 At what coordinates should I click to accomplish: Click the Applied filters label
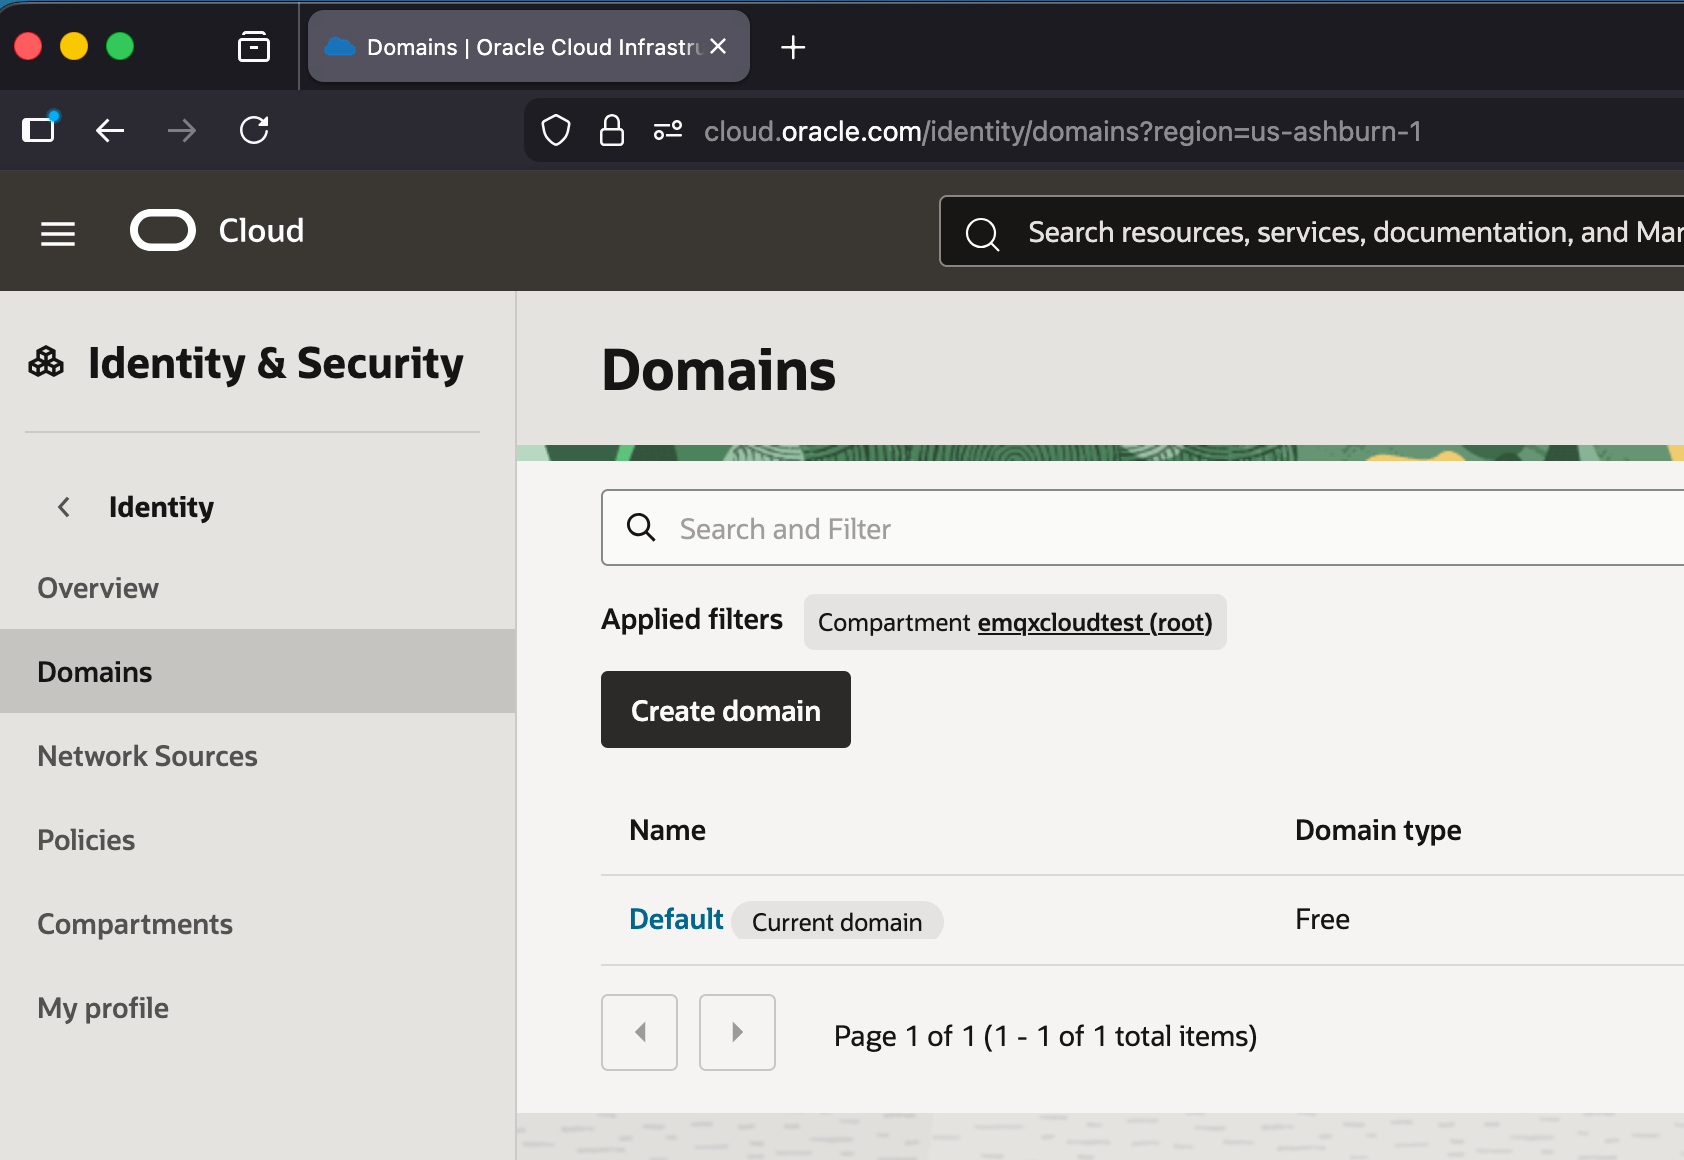pyautogui.click(x=692, y=619)
